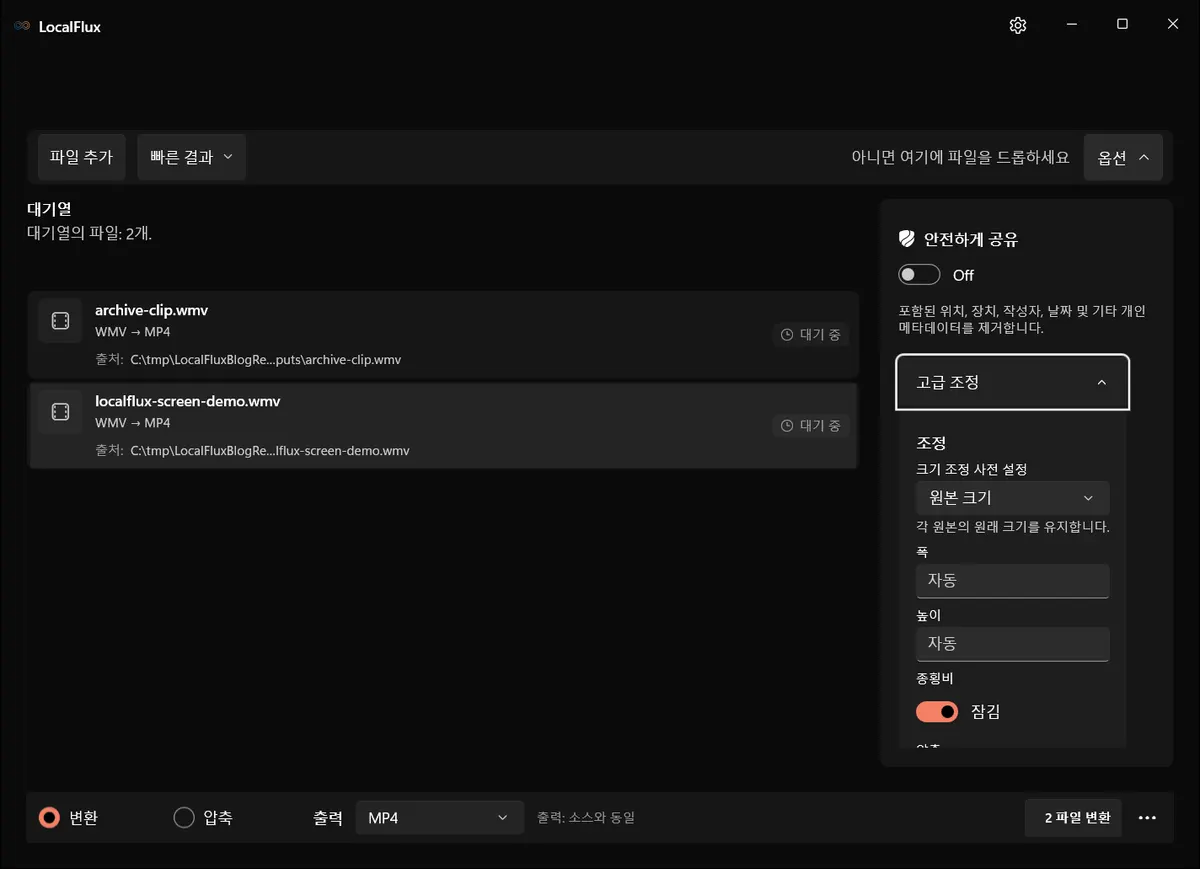1200x869 pixels.
Task: Click the 대기열의 파일: 2개. text
Action: click(89, 233)
